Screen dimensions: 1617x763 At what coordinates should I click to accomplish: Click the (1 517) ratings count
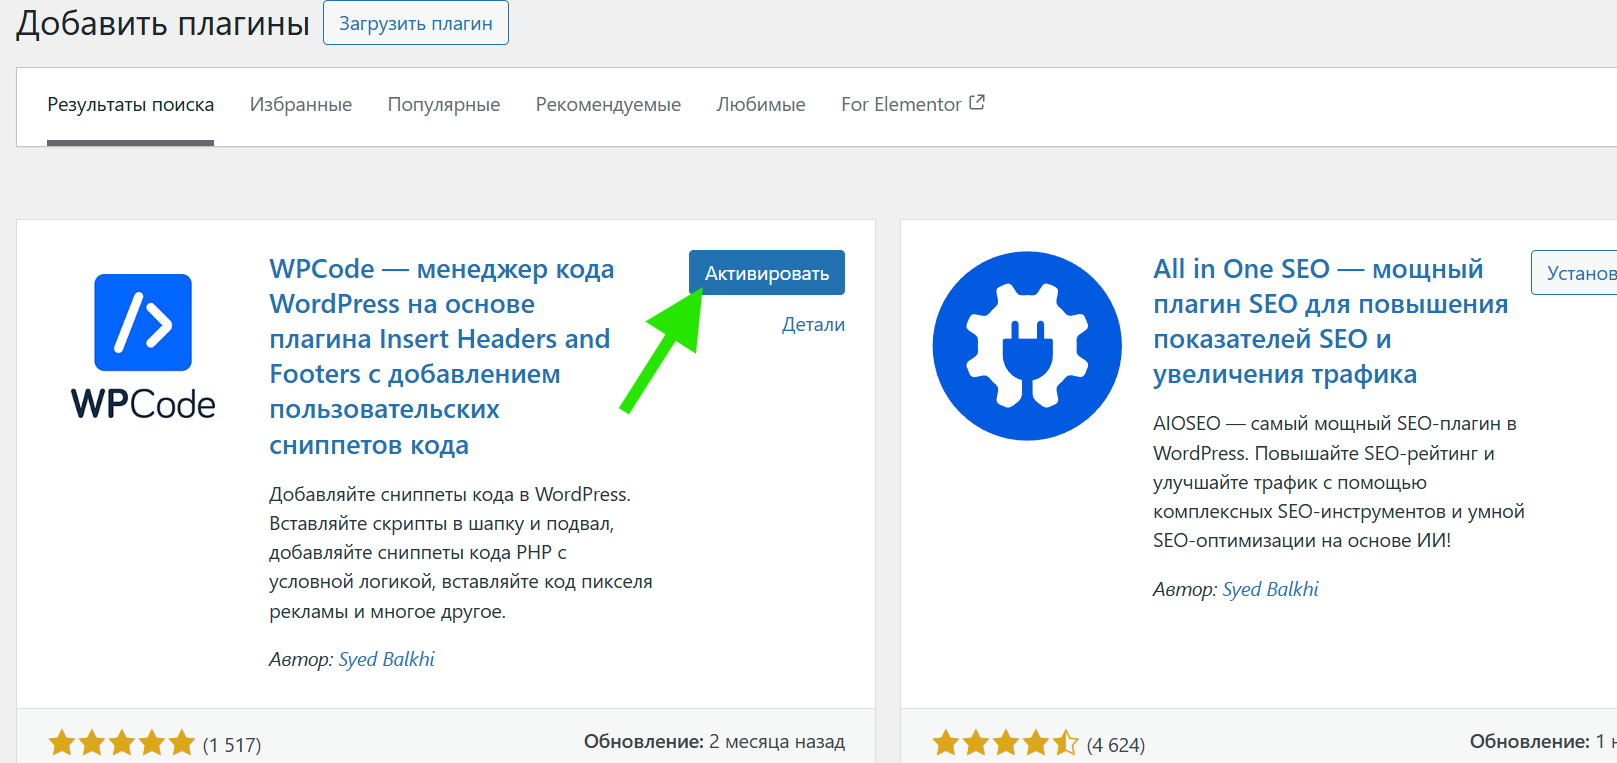232,745
